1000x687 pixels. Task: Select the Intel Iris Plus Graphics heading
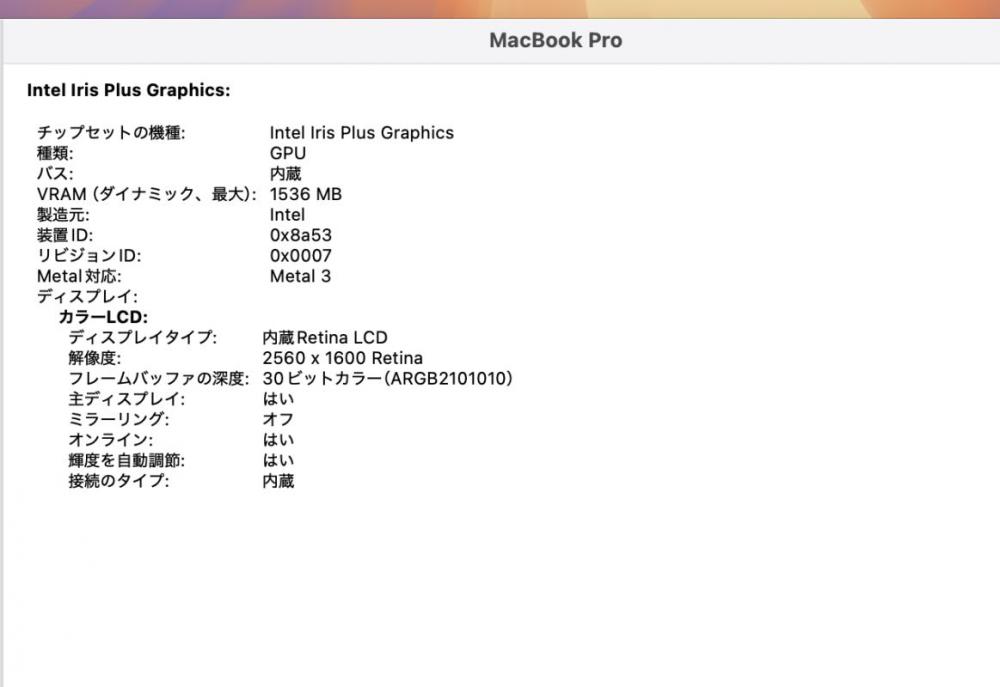click(129, 90)
